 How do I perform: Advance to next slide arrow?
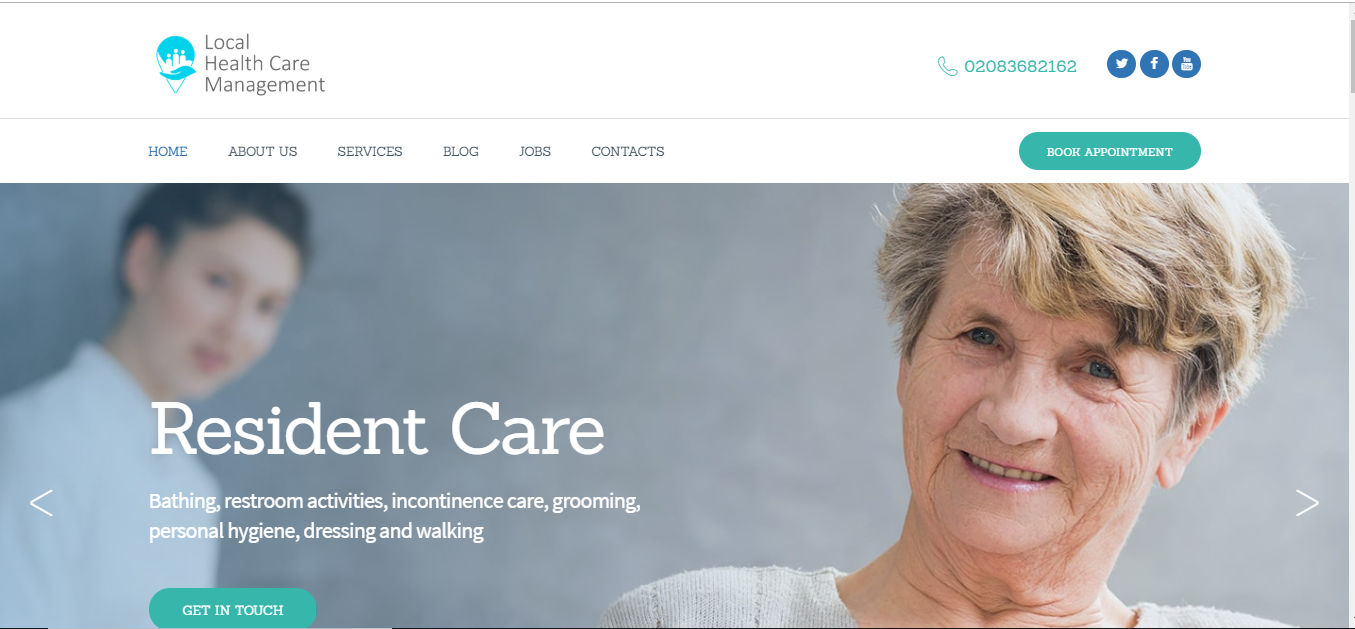1307,502
